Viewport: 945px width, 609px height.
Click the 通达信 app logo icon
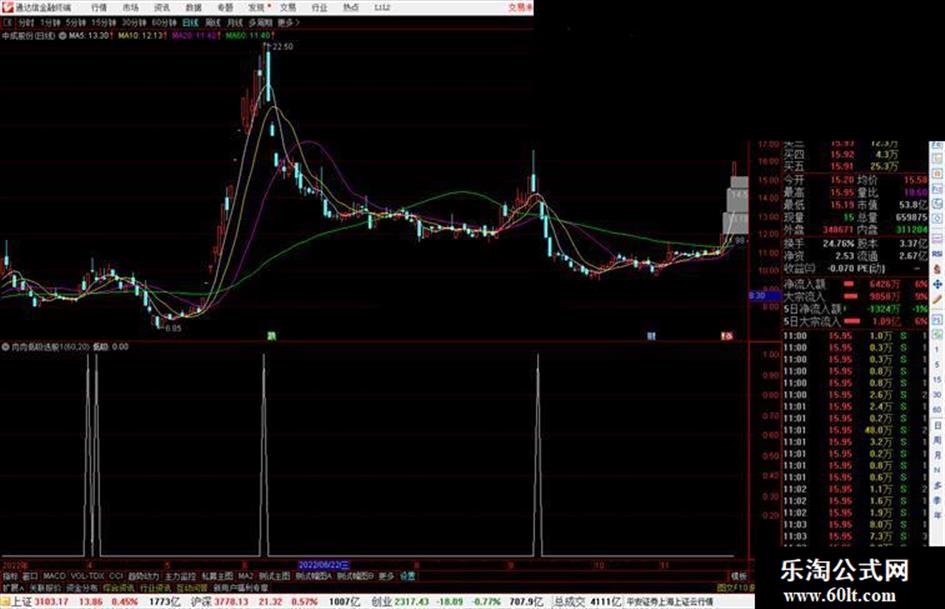7,7
